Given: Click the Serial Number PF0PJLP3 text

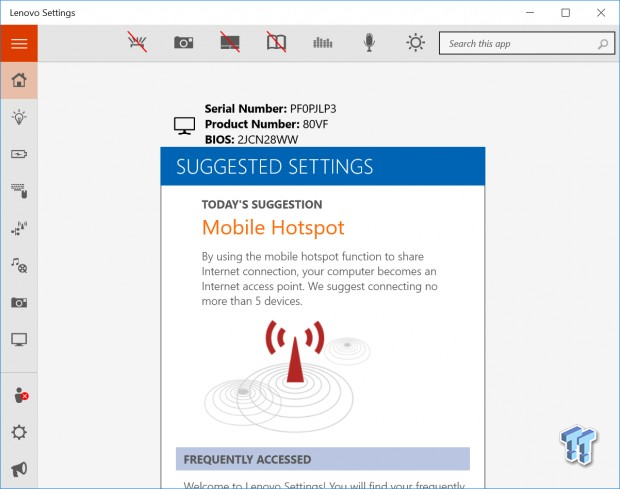Looking at the screenshot, I should point(270,109).
